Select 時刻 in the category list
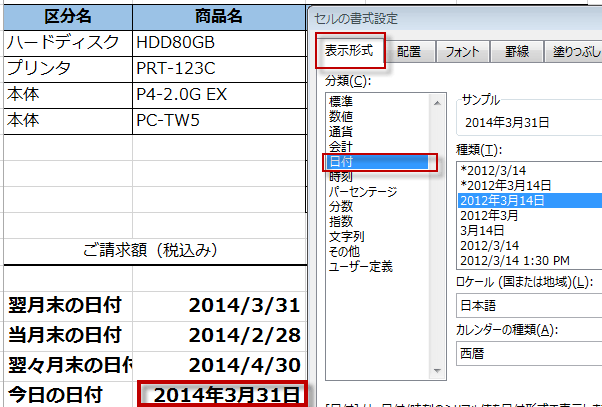 pyautogui.click(x=378, y=177)
